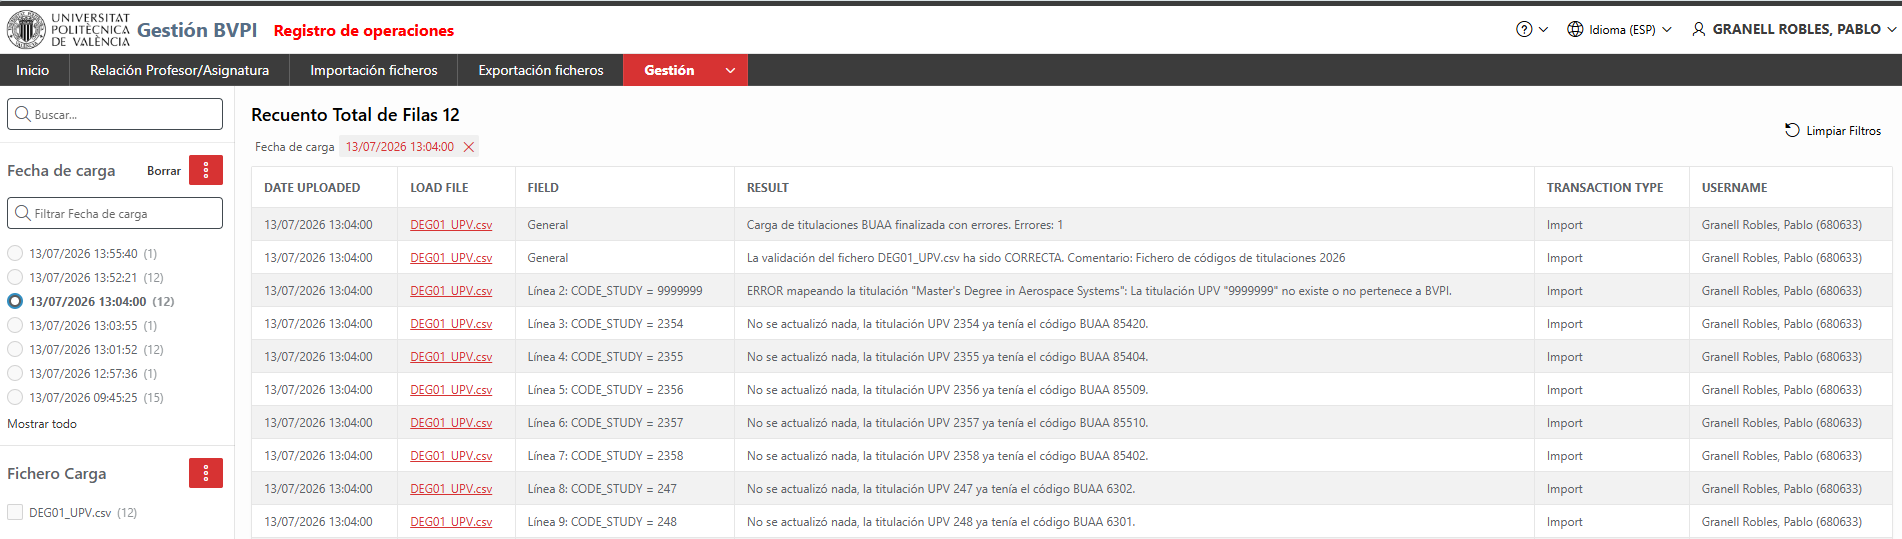Click the user profile icon

[1698, 30]
